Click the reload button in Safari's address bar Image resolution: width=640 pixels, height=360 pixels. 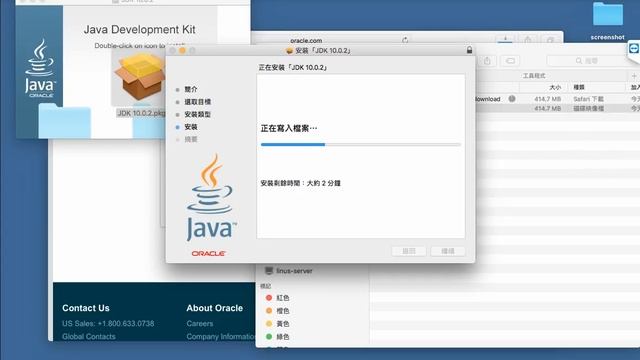click(405, 40)
